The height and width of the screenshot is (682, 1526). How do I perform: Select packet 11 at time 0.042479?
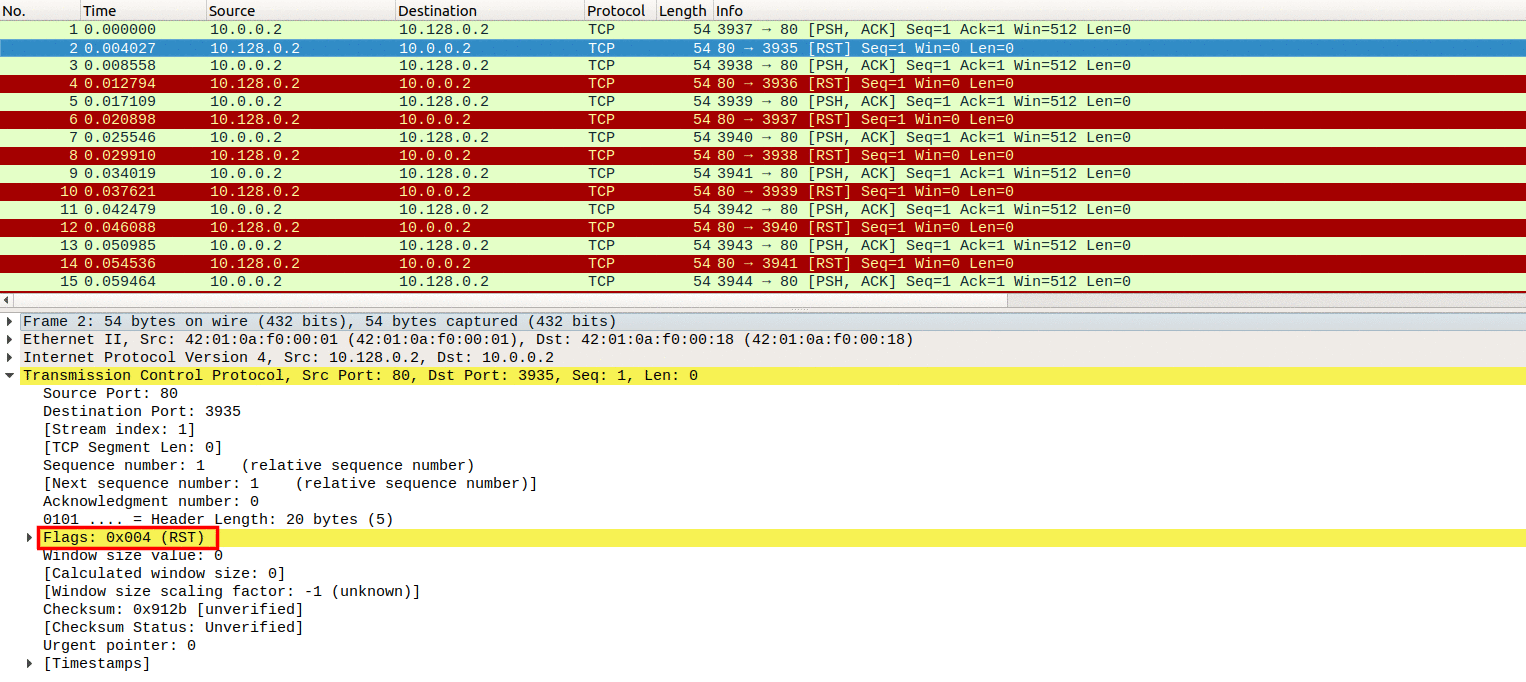point(763,210)
